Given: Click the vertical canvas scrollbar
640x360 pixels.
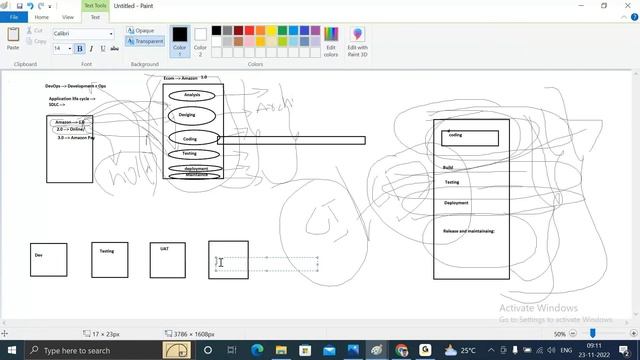Looking at the screenshot, I should tap(636, 194).
